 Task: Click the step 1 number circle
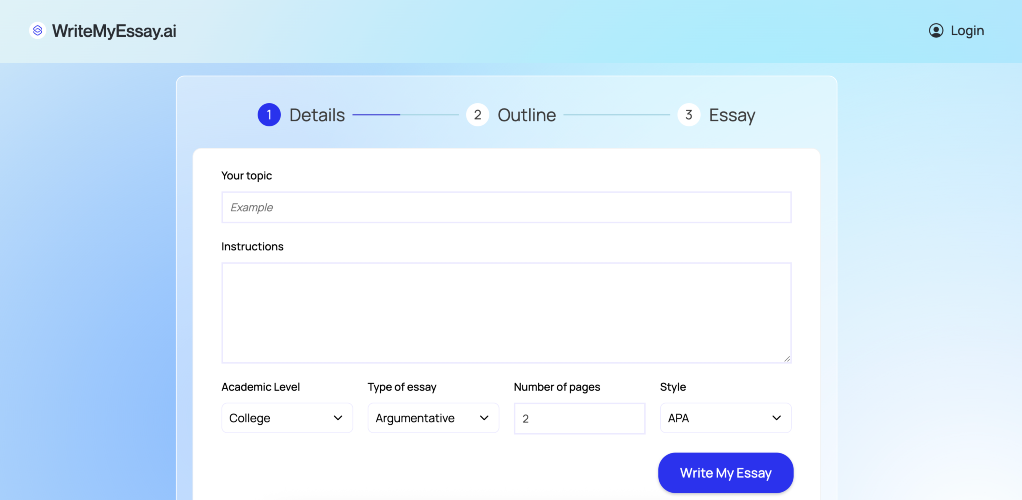269,115
